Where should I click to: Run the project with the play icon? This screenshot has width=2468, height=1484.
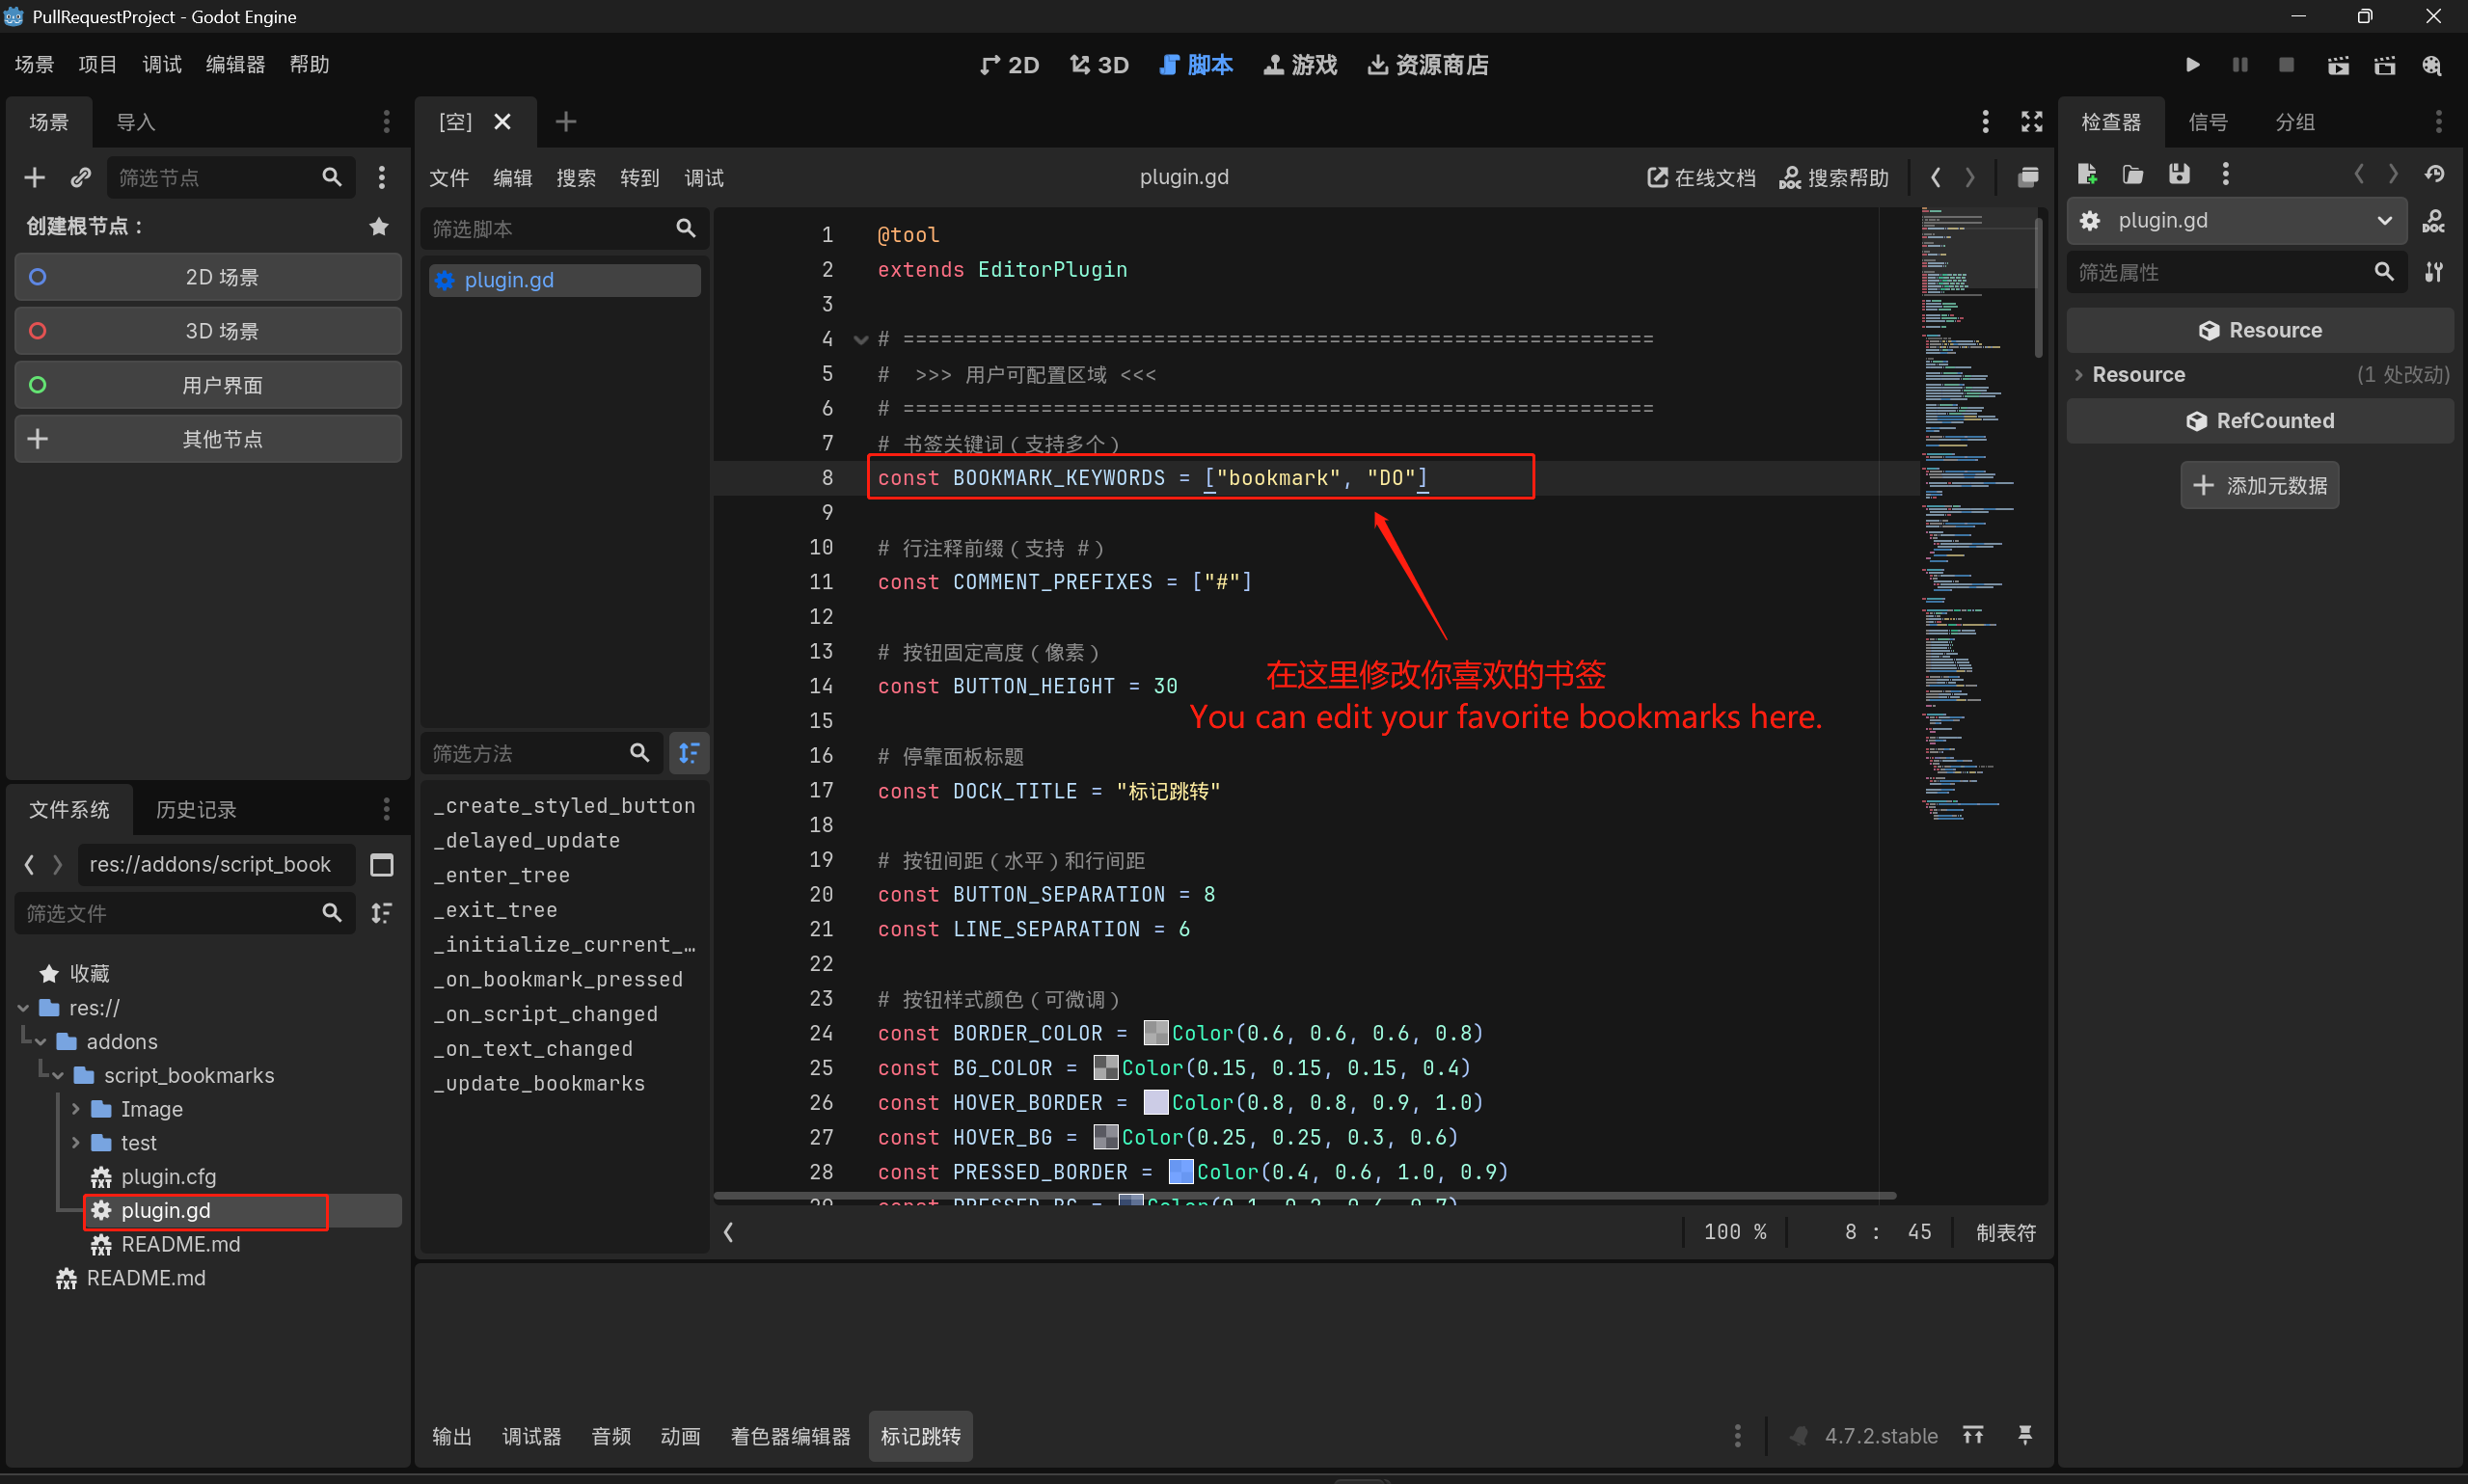2192,65
